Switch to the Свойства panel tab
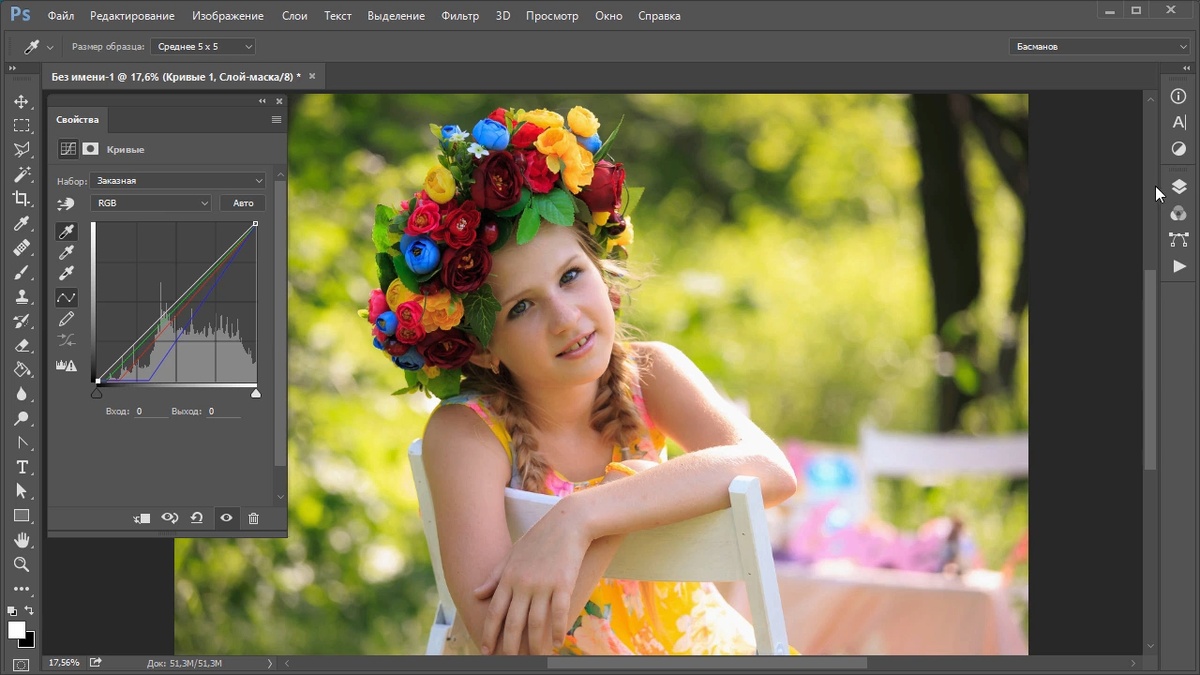This screenshot has height=675, width=1200. (x=77, y=120)
